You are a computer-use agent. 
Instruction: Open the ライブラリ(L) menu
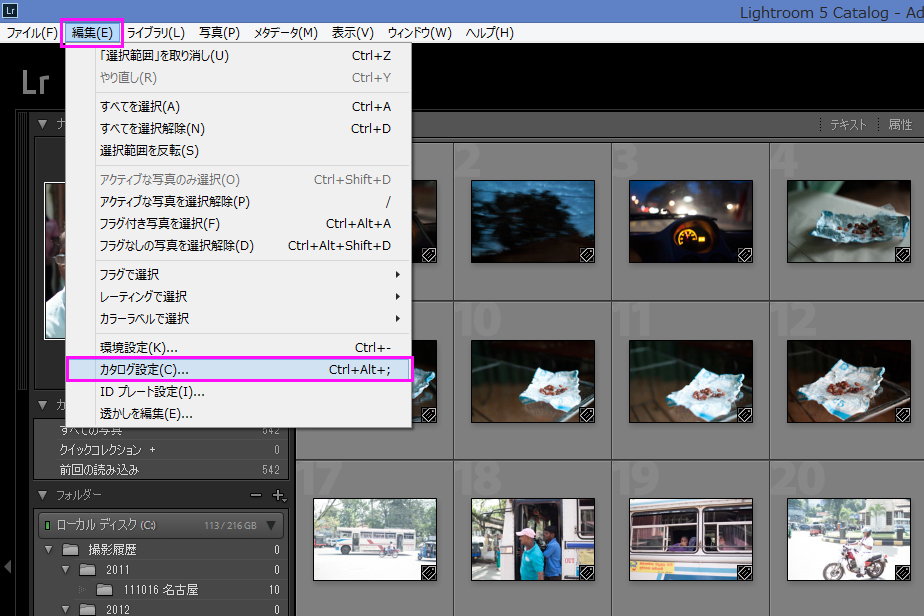[x=156, y=33]
